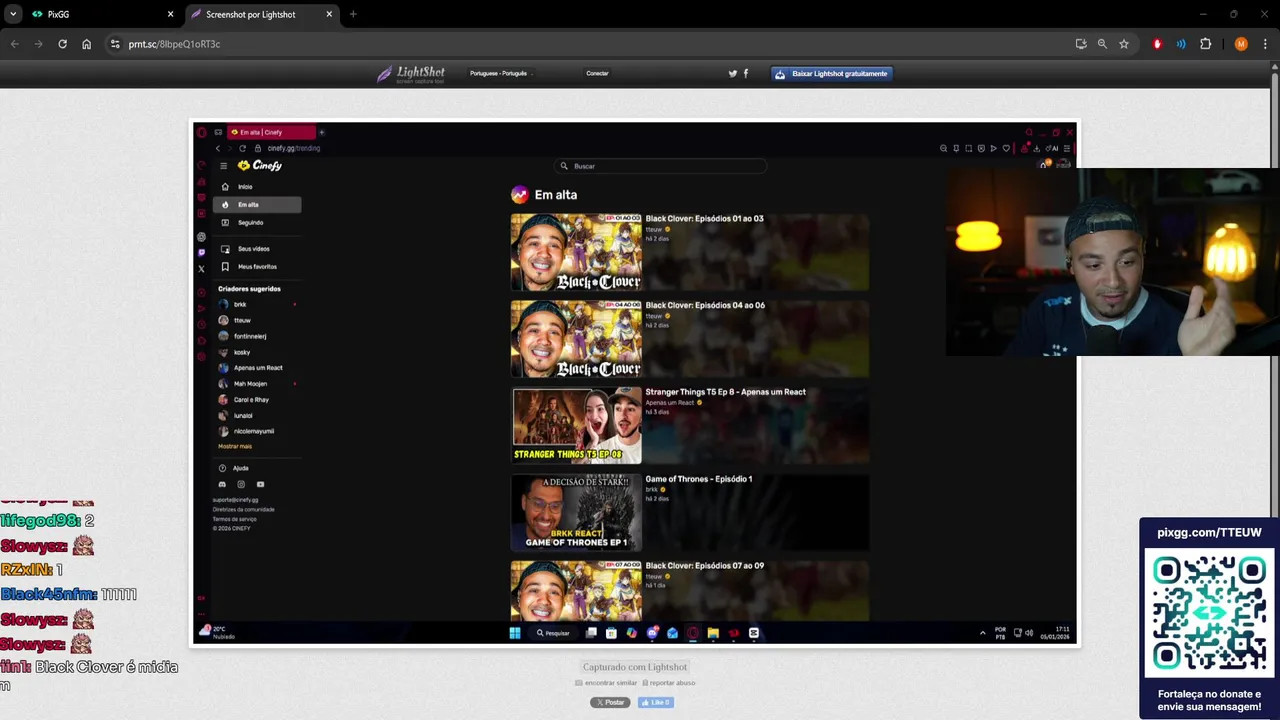Open Chrome's three-dot menu
The height and width of the screenshot is (720, 1280).
[x=1265, y=44]
